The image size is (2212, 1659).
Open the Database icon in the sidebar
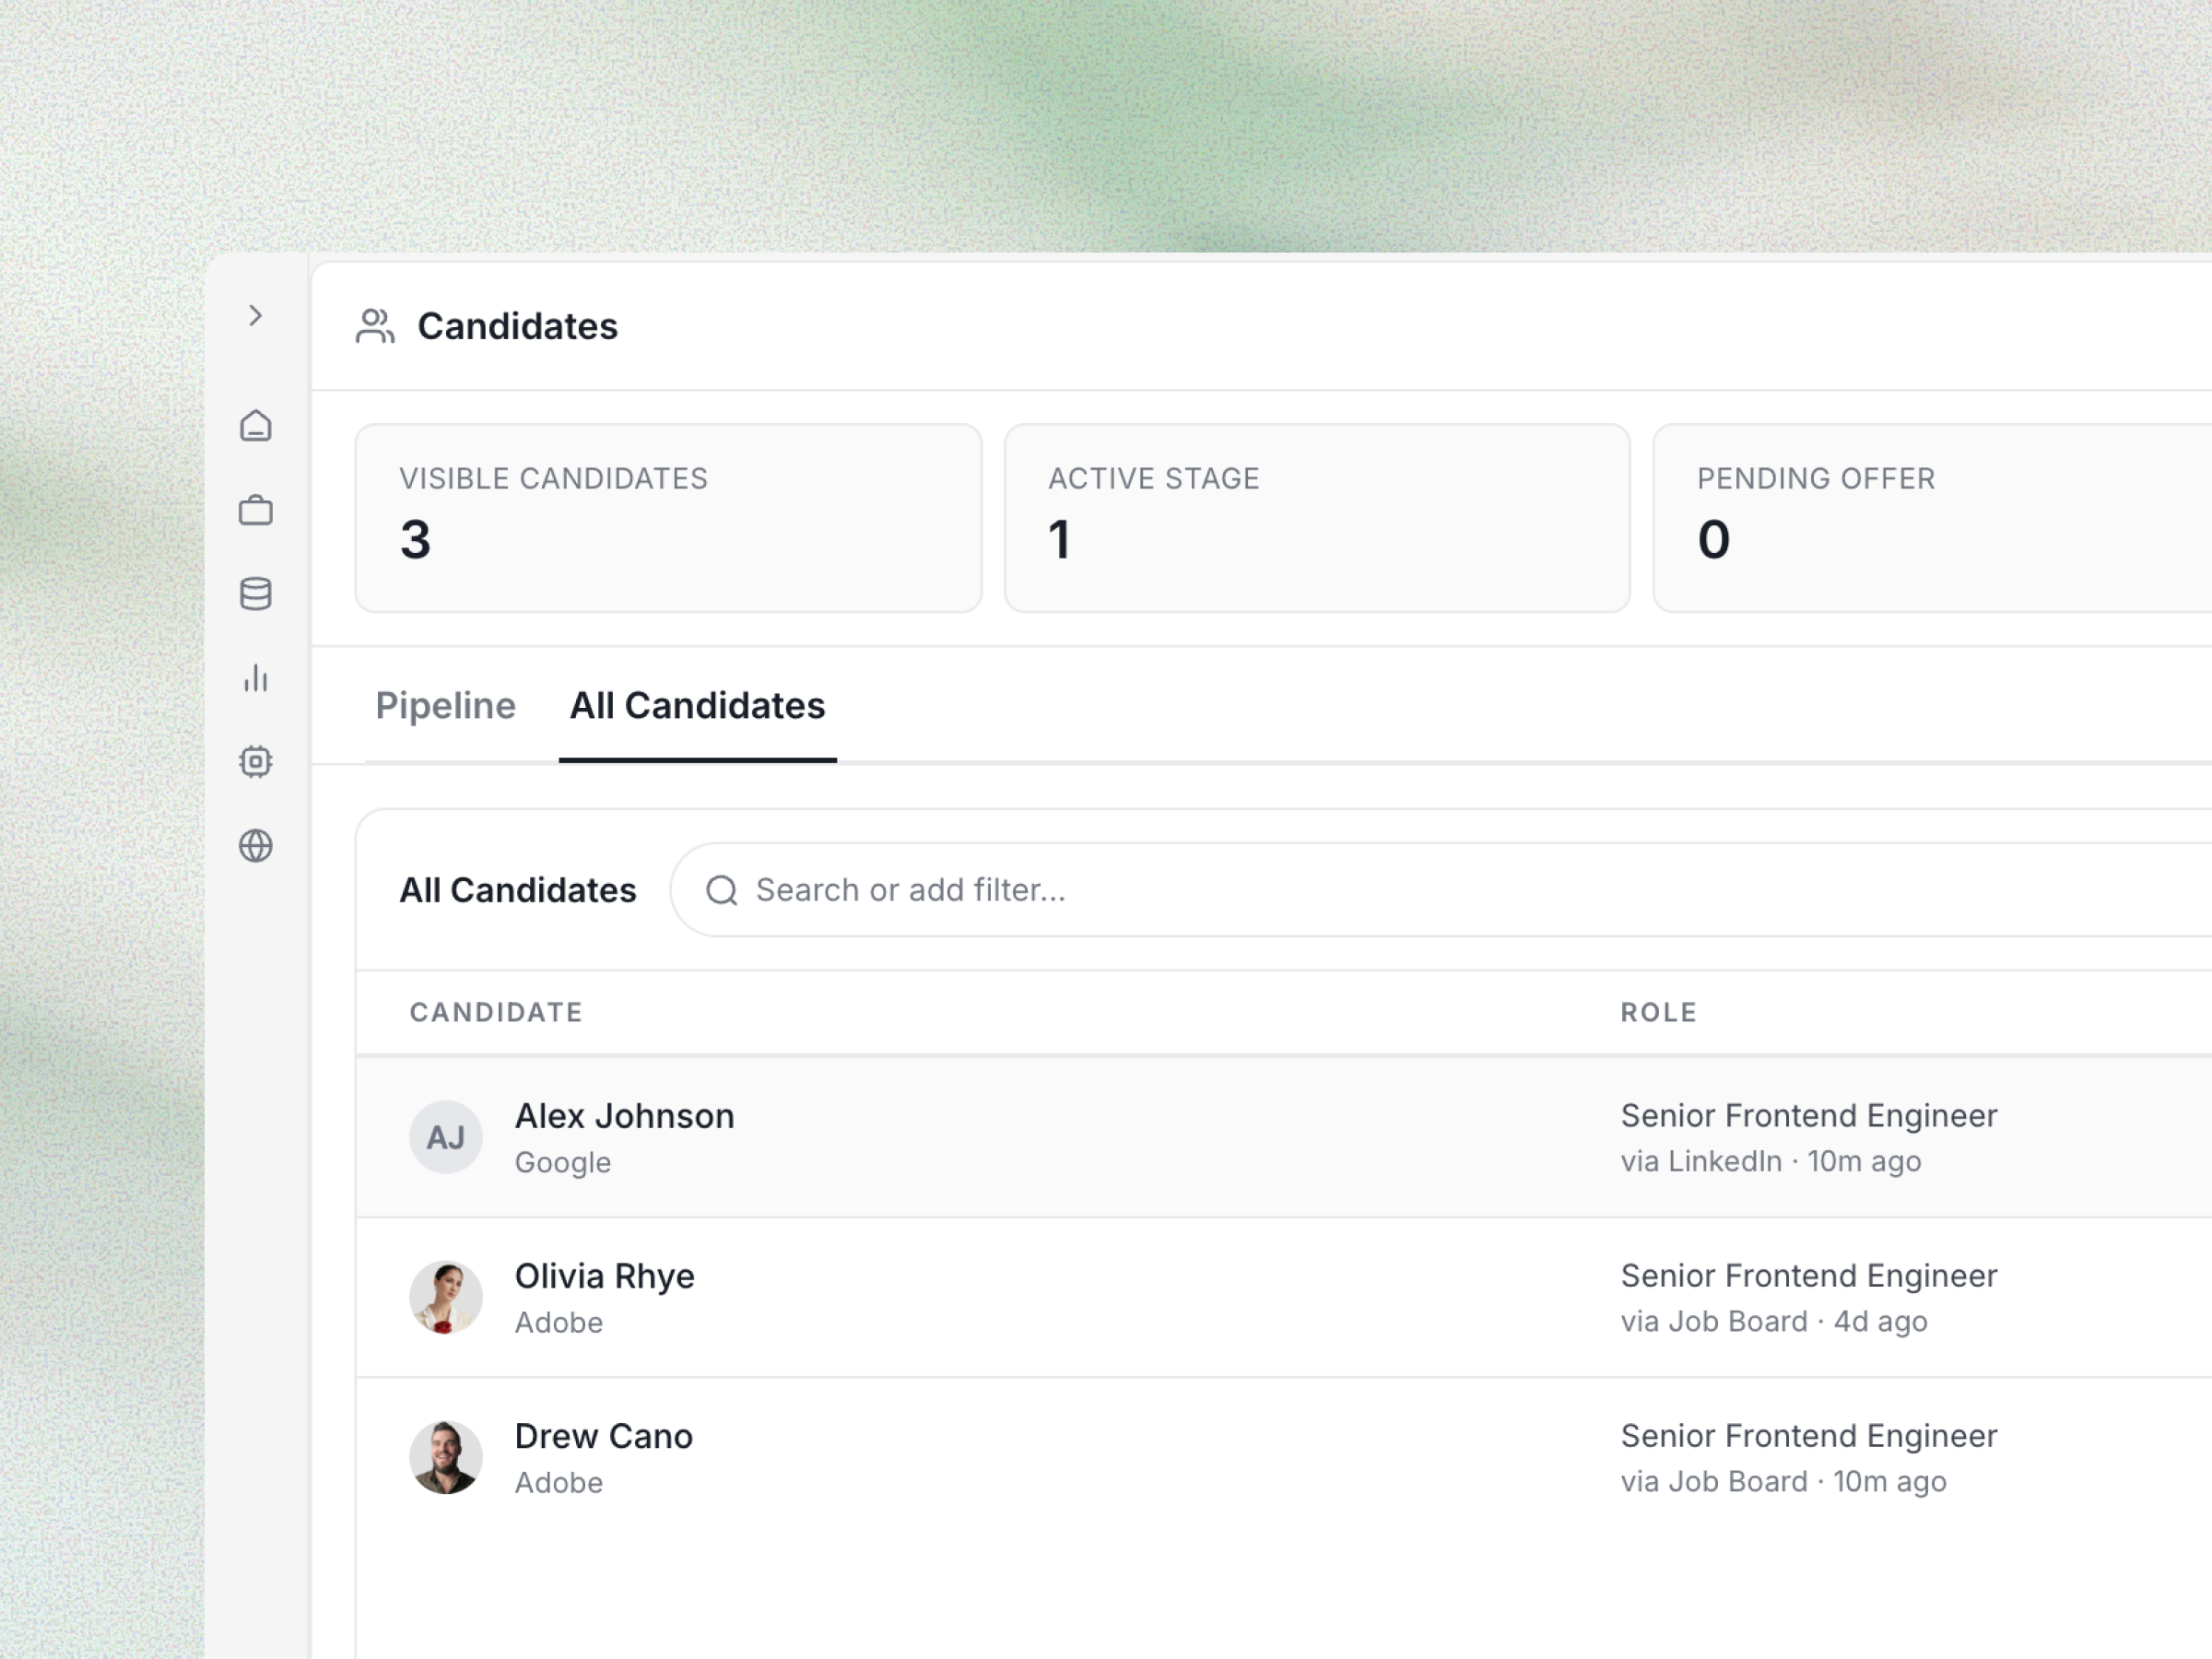pyautogui.click(x=257, y=594)
